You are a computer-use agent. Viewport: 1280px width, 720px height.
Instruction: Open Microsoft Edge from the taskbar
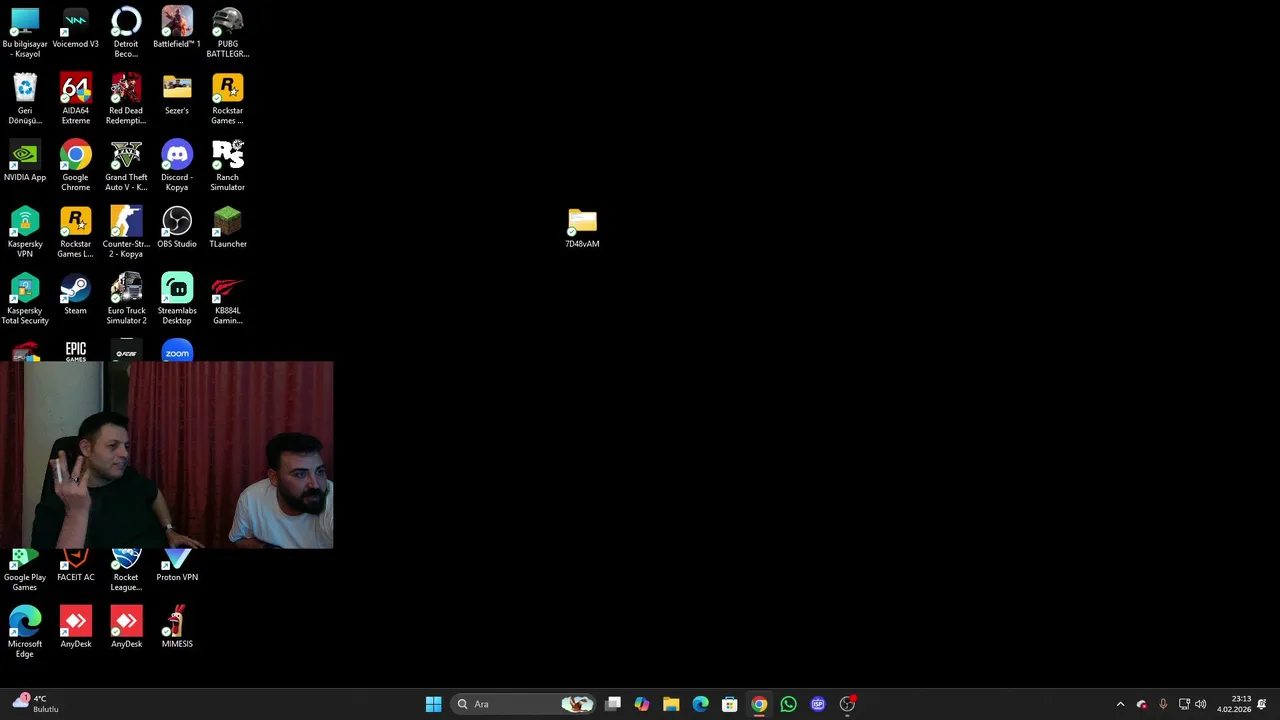click(x=700, y=704)
